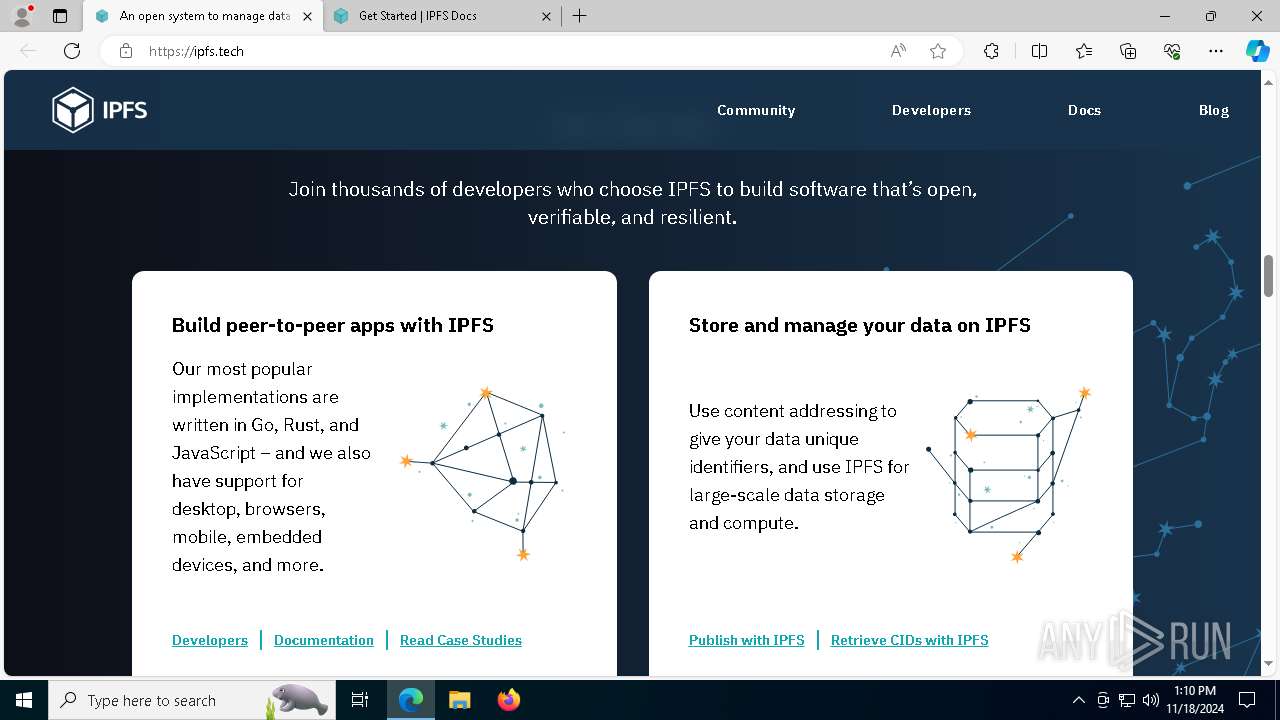Open the taskbar clock and date
The height and width of the screenshot is (720, 1280).
(1194, 700)
